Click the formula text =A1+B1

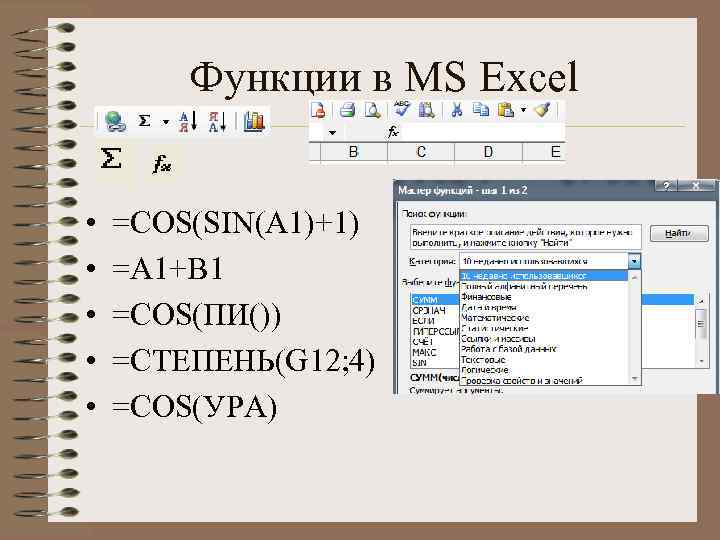click(x=167, y=269)
